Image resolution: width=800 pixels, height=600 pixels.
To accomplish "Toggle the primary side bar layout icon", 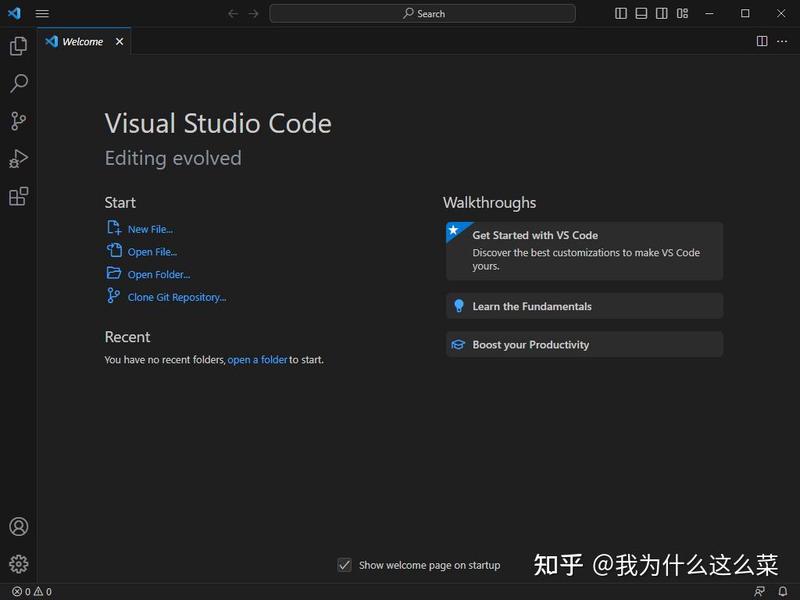I will [621, 14].
